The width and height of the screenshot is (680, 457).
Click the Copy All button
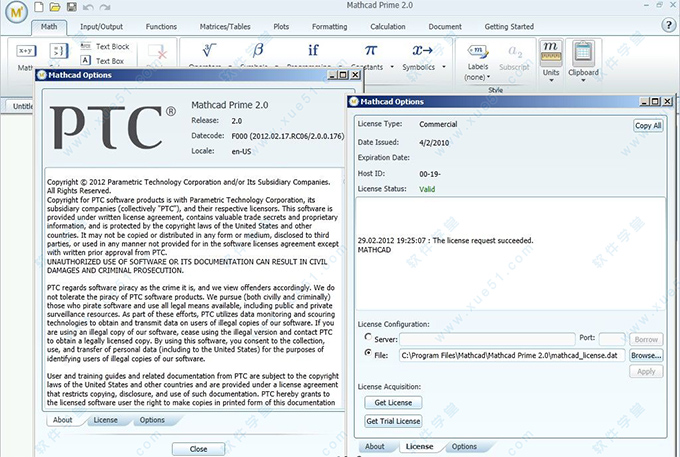coord(648,126)
